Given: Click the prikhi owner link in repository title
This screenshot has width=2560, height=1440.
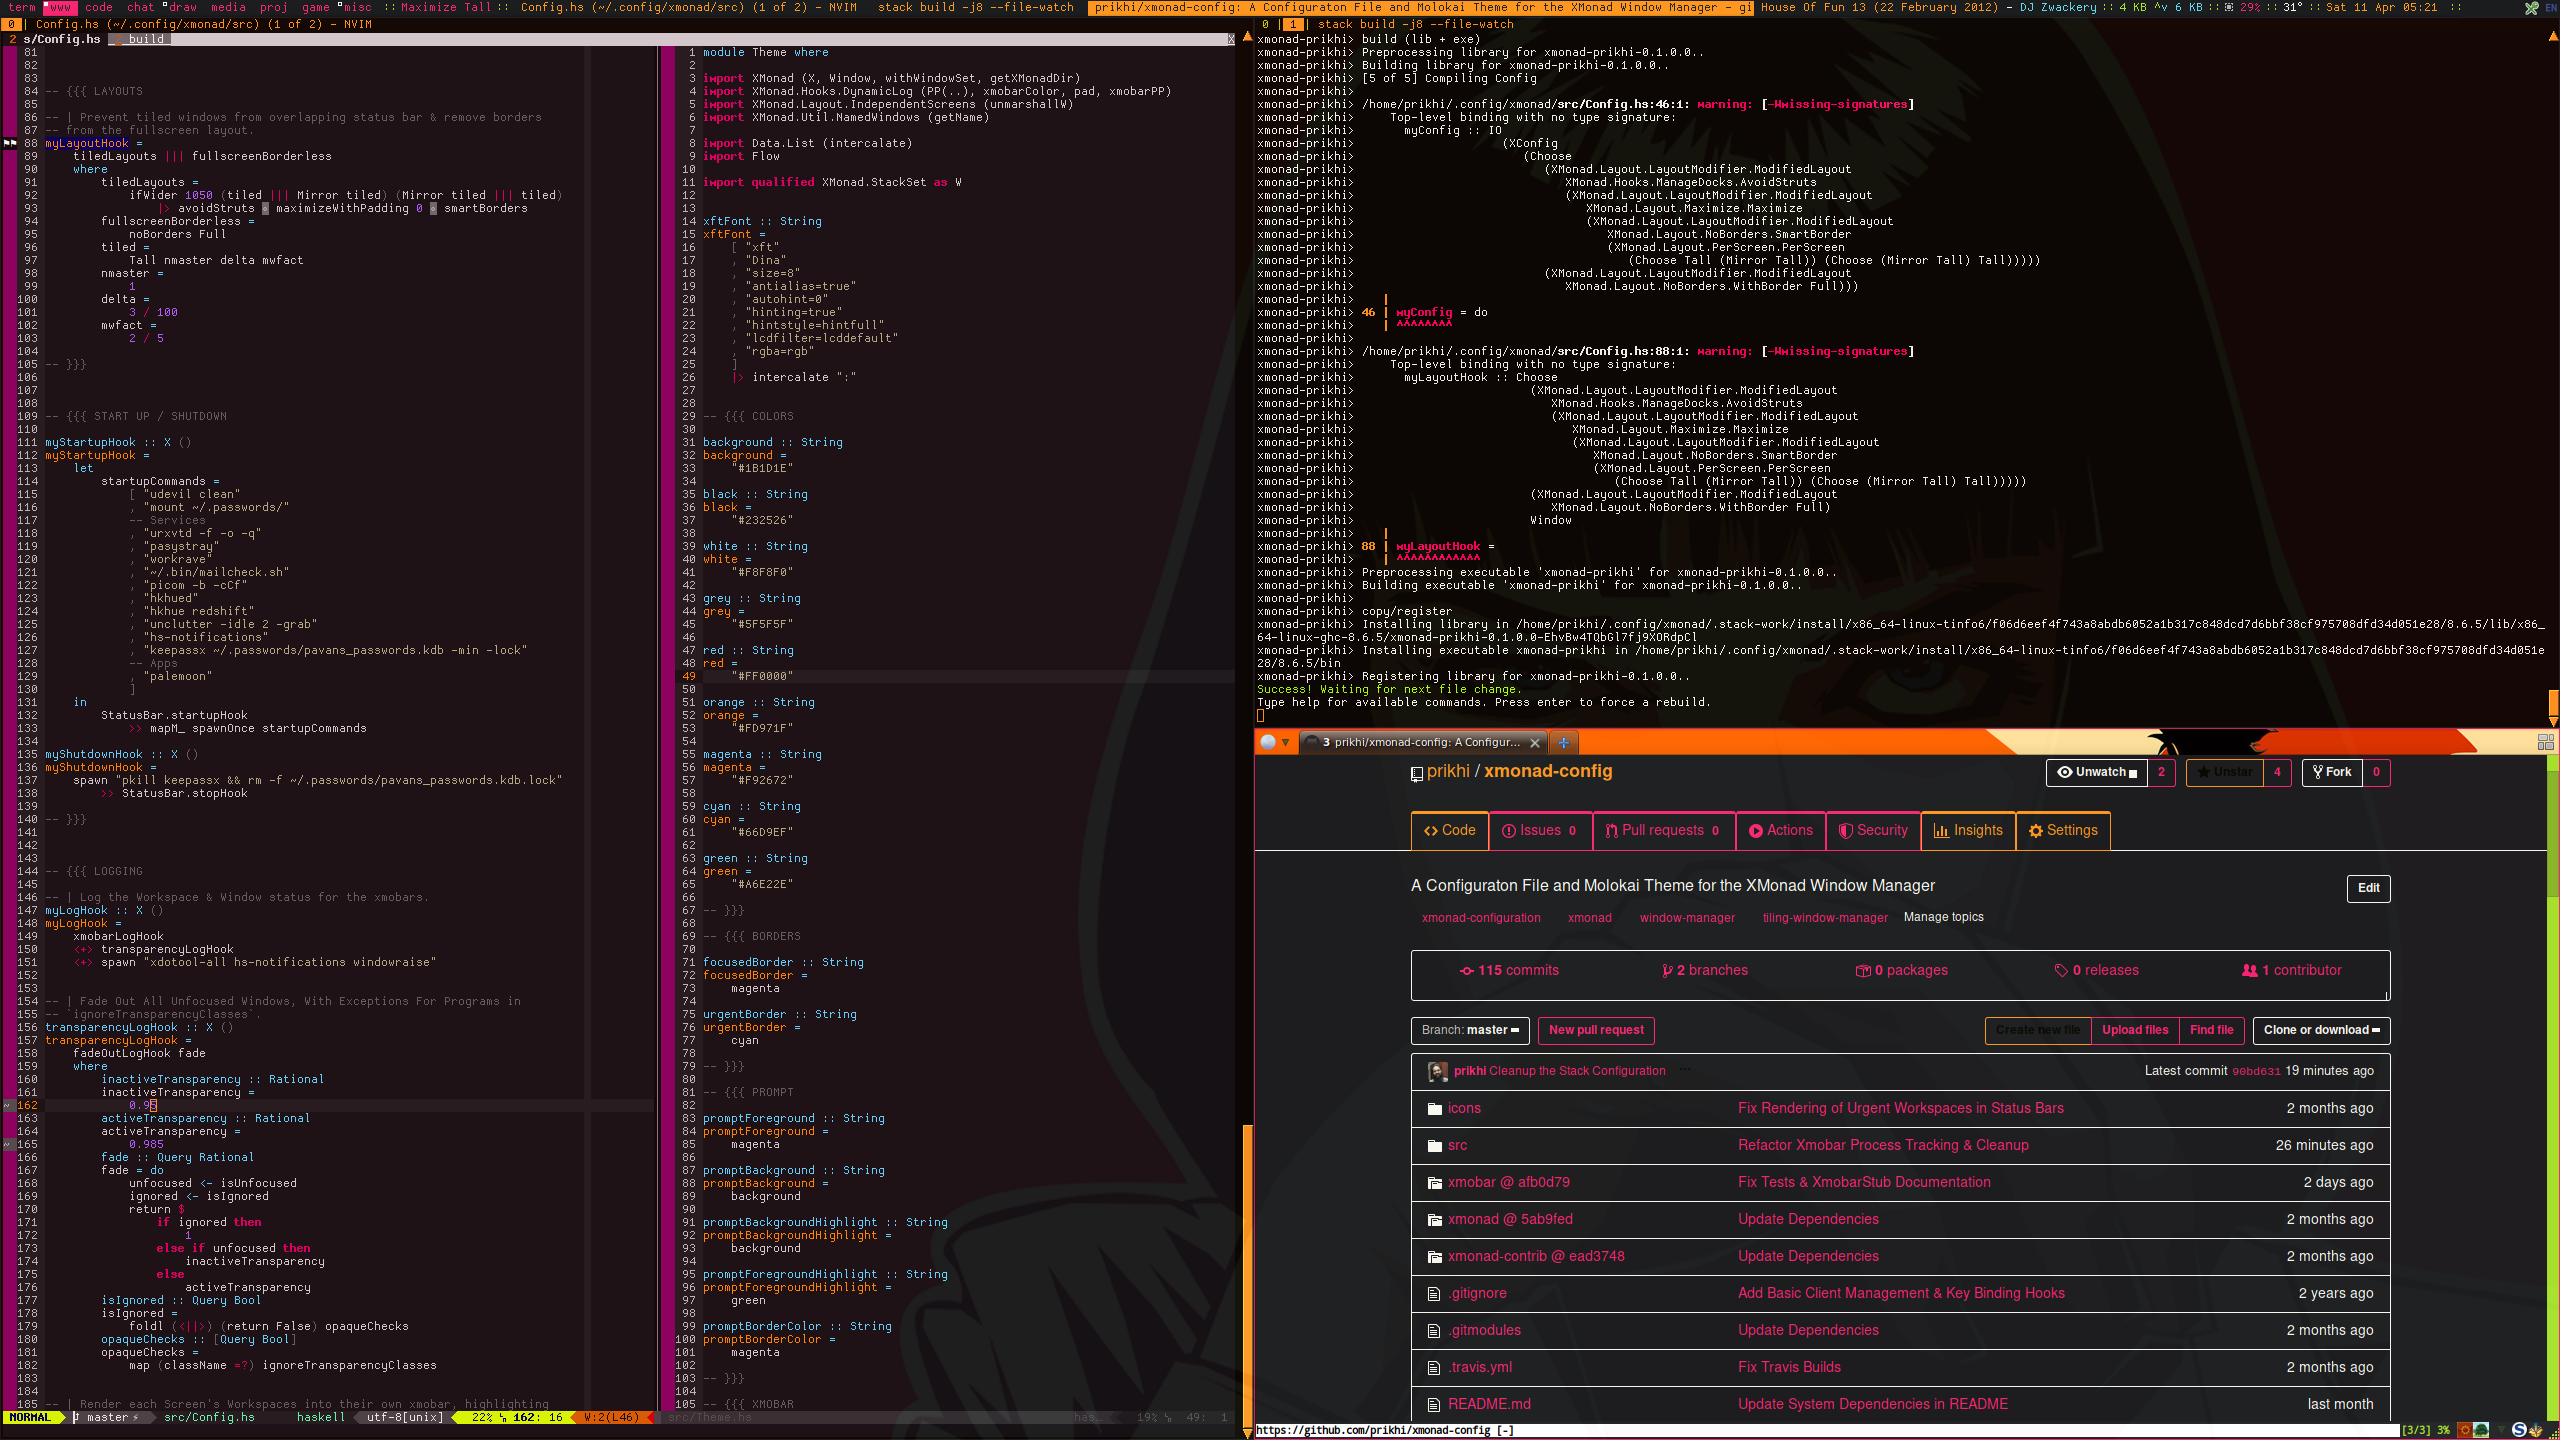Looking at the screenshot, I should click(x=1448, y=772).
